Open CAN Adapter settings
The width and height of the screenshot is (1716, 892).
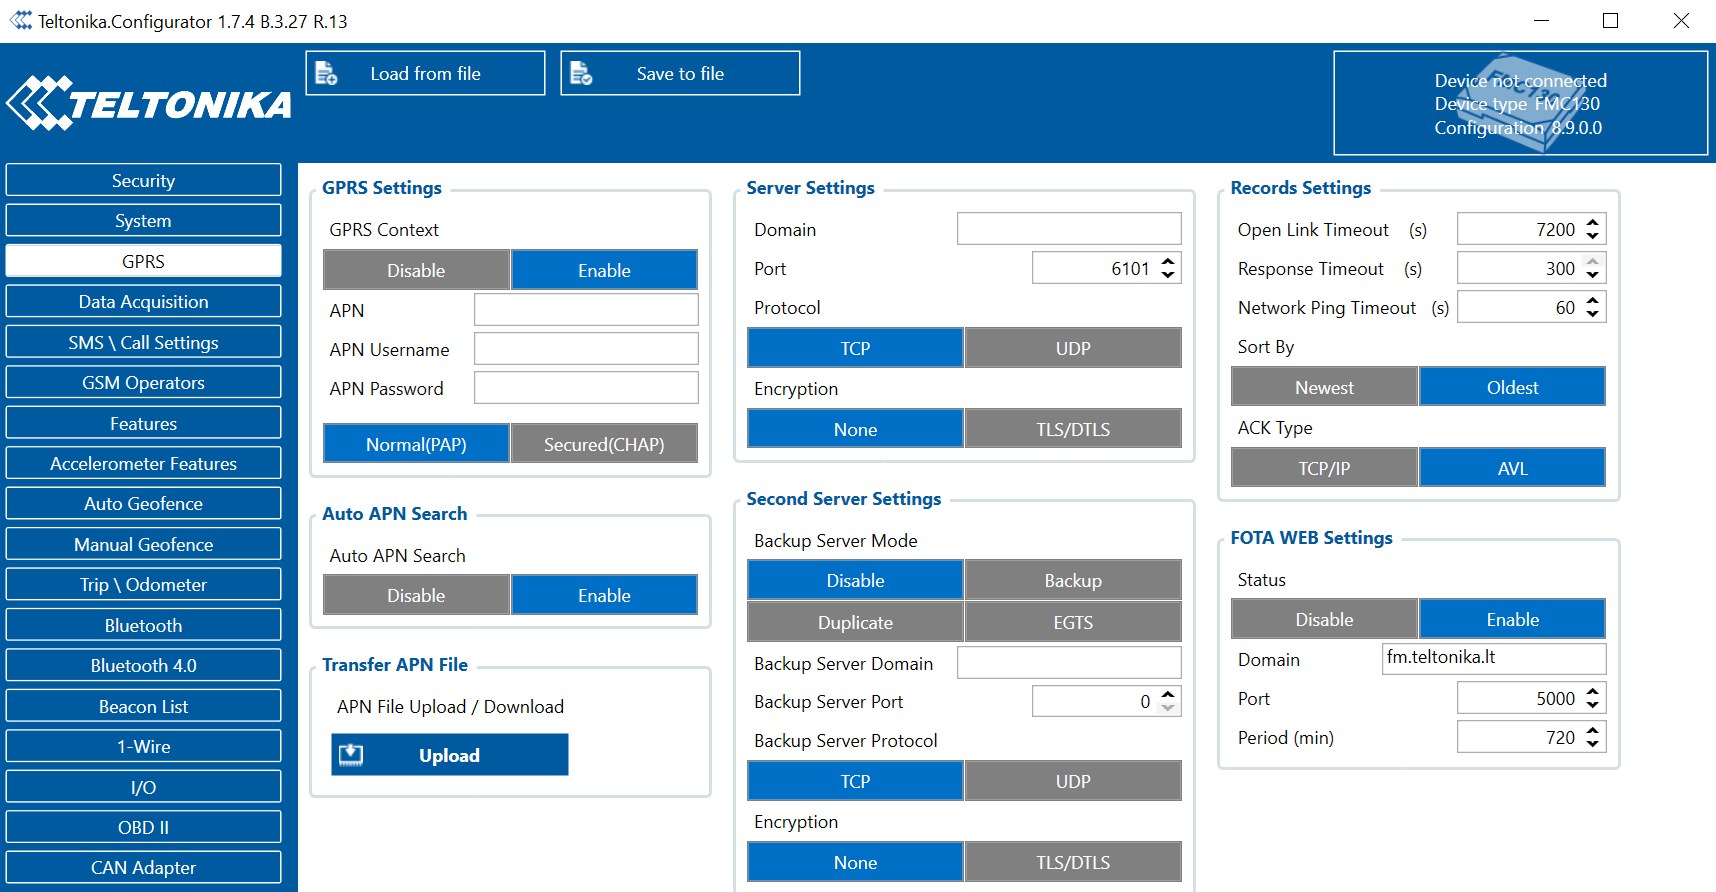coord(143,867)
